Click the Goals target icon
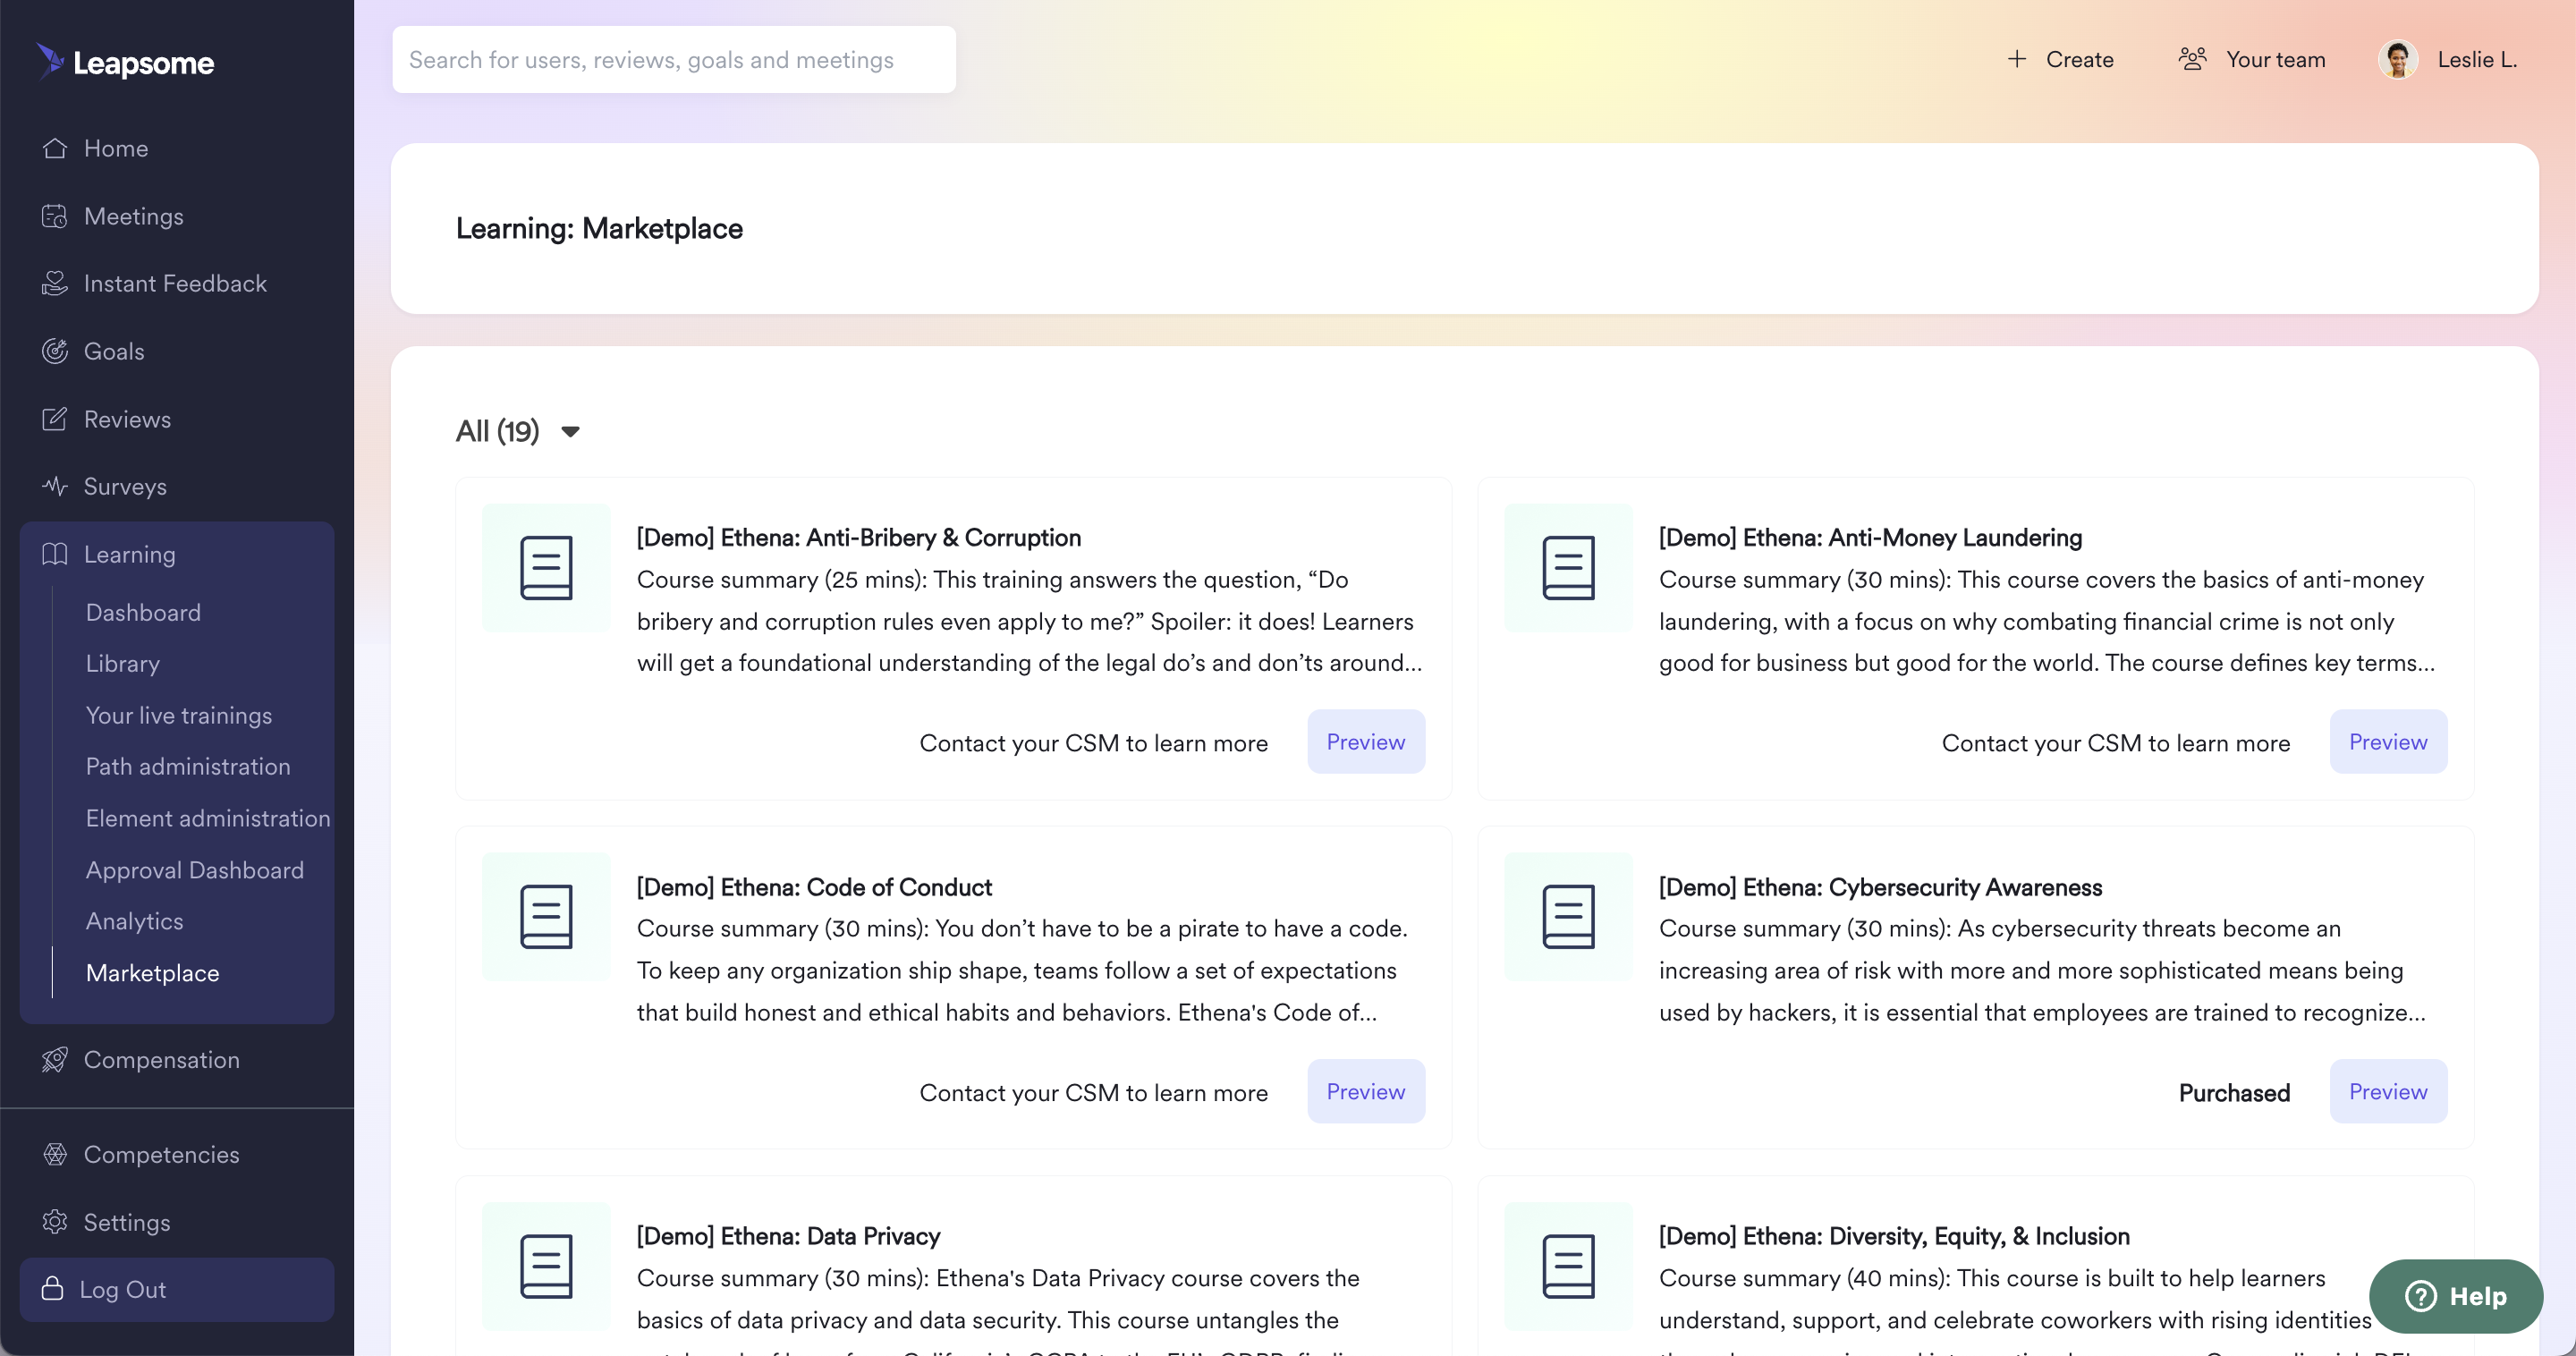The image size is (2576, 1356). pos(55,351)
